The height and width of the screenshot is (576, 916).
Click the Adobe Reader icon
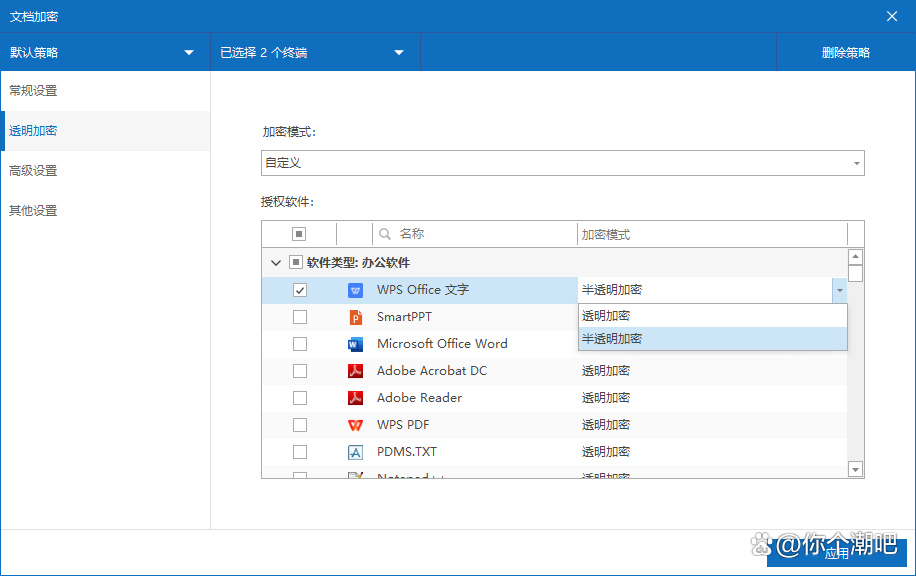pyautogui.click(x=355, y=398)
